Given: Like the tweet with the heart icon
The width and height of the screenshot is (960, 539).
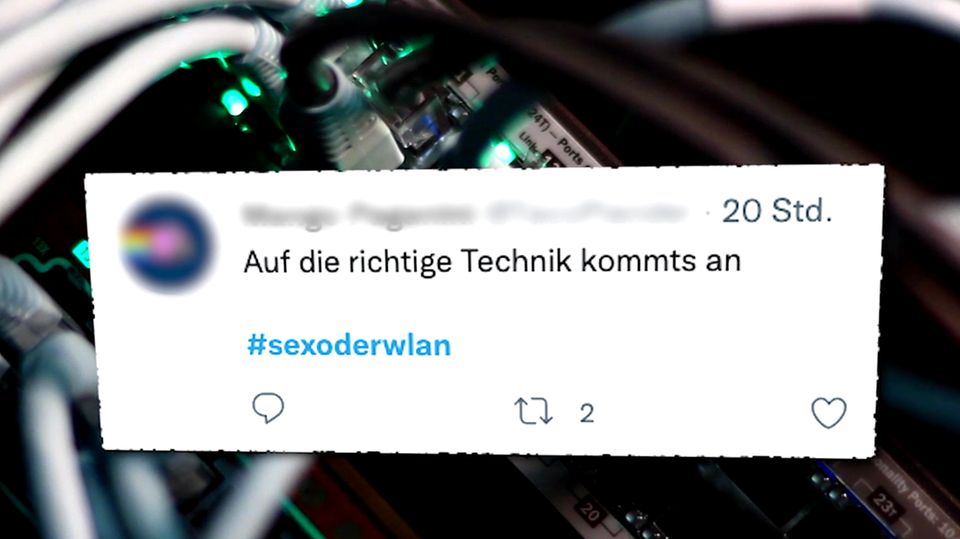Looking at the screenshot, I should point(829,412).
